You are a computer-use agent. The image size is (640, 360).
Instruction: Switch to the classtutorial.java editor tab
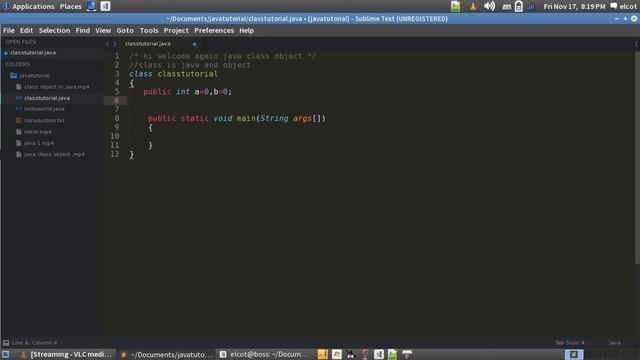(148, 44)
